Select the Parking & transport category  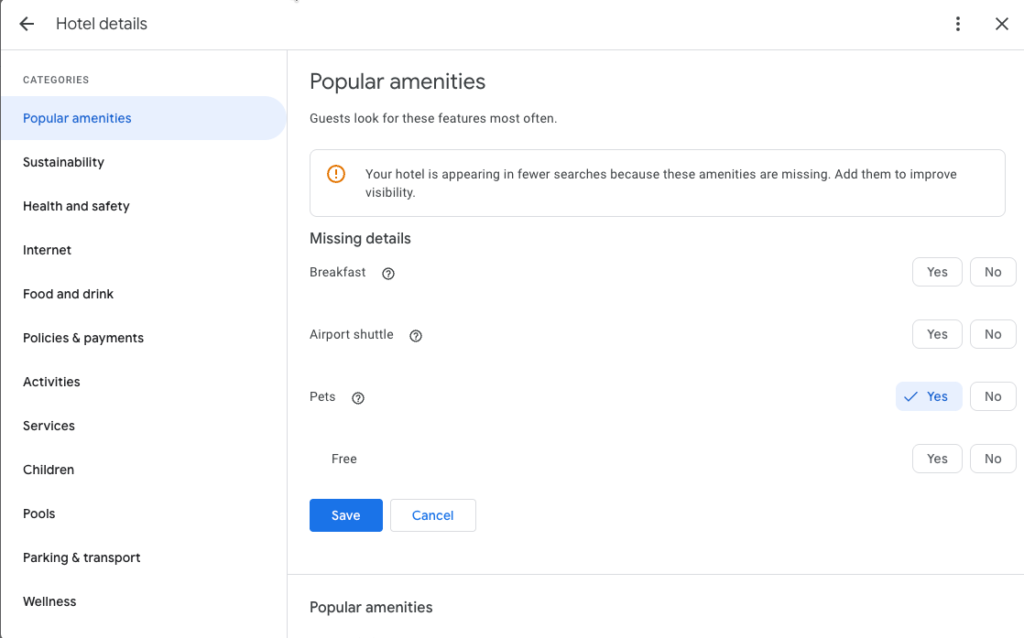(x=81, y=558)
